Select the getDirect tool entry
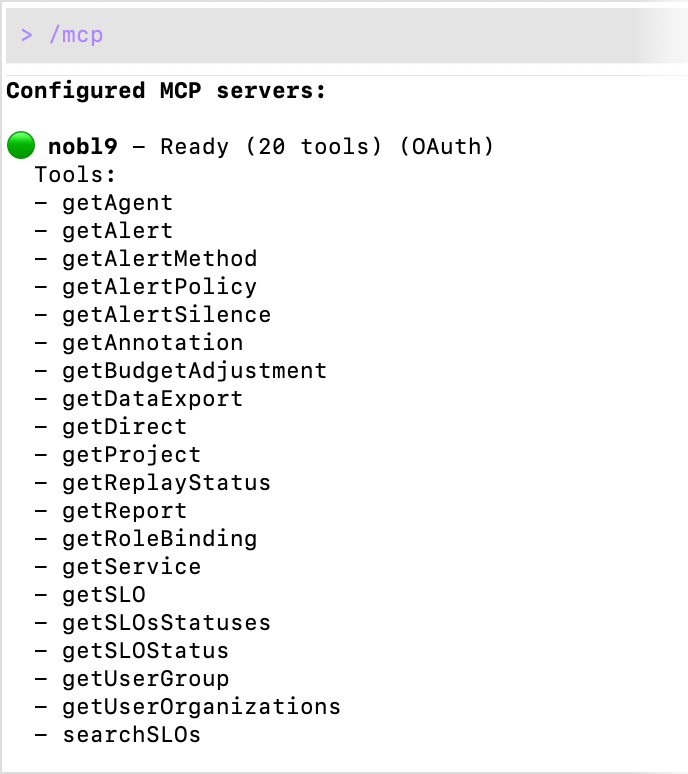This screenshot has height=774, width=688. 124,427
